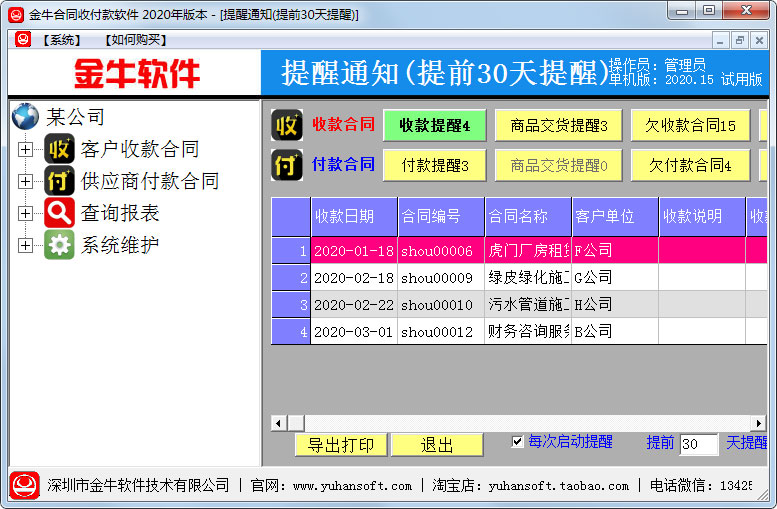This screenshot has width=777, height=509.
Task: Click the 欠付款合同4 button
Action: (x=690, y=165)
